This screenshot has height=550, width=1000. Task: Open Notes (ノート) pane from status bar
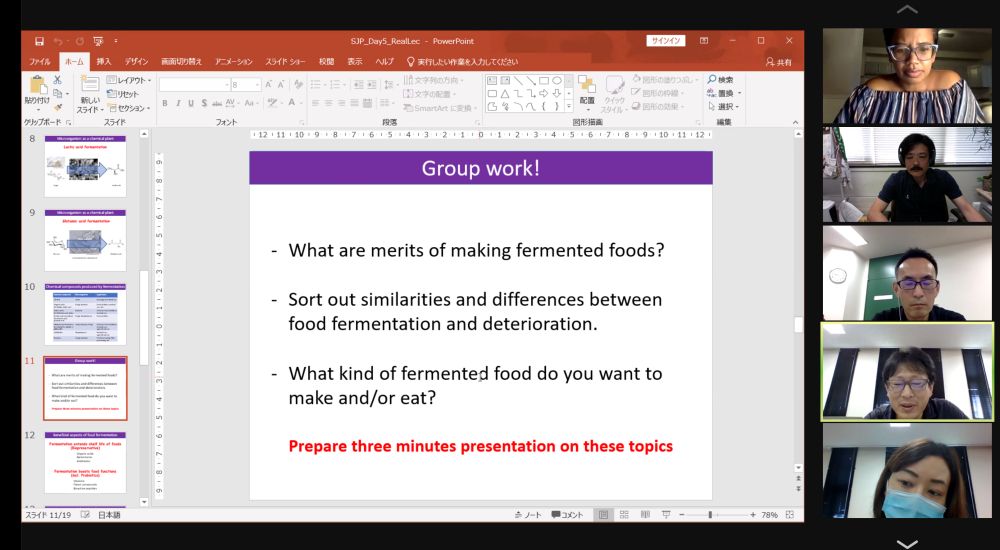click(528, 515)
